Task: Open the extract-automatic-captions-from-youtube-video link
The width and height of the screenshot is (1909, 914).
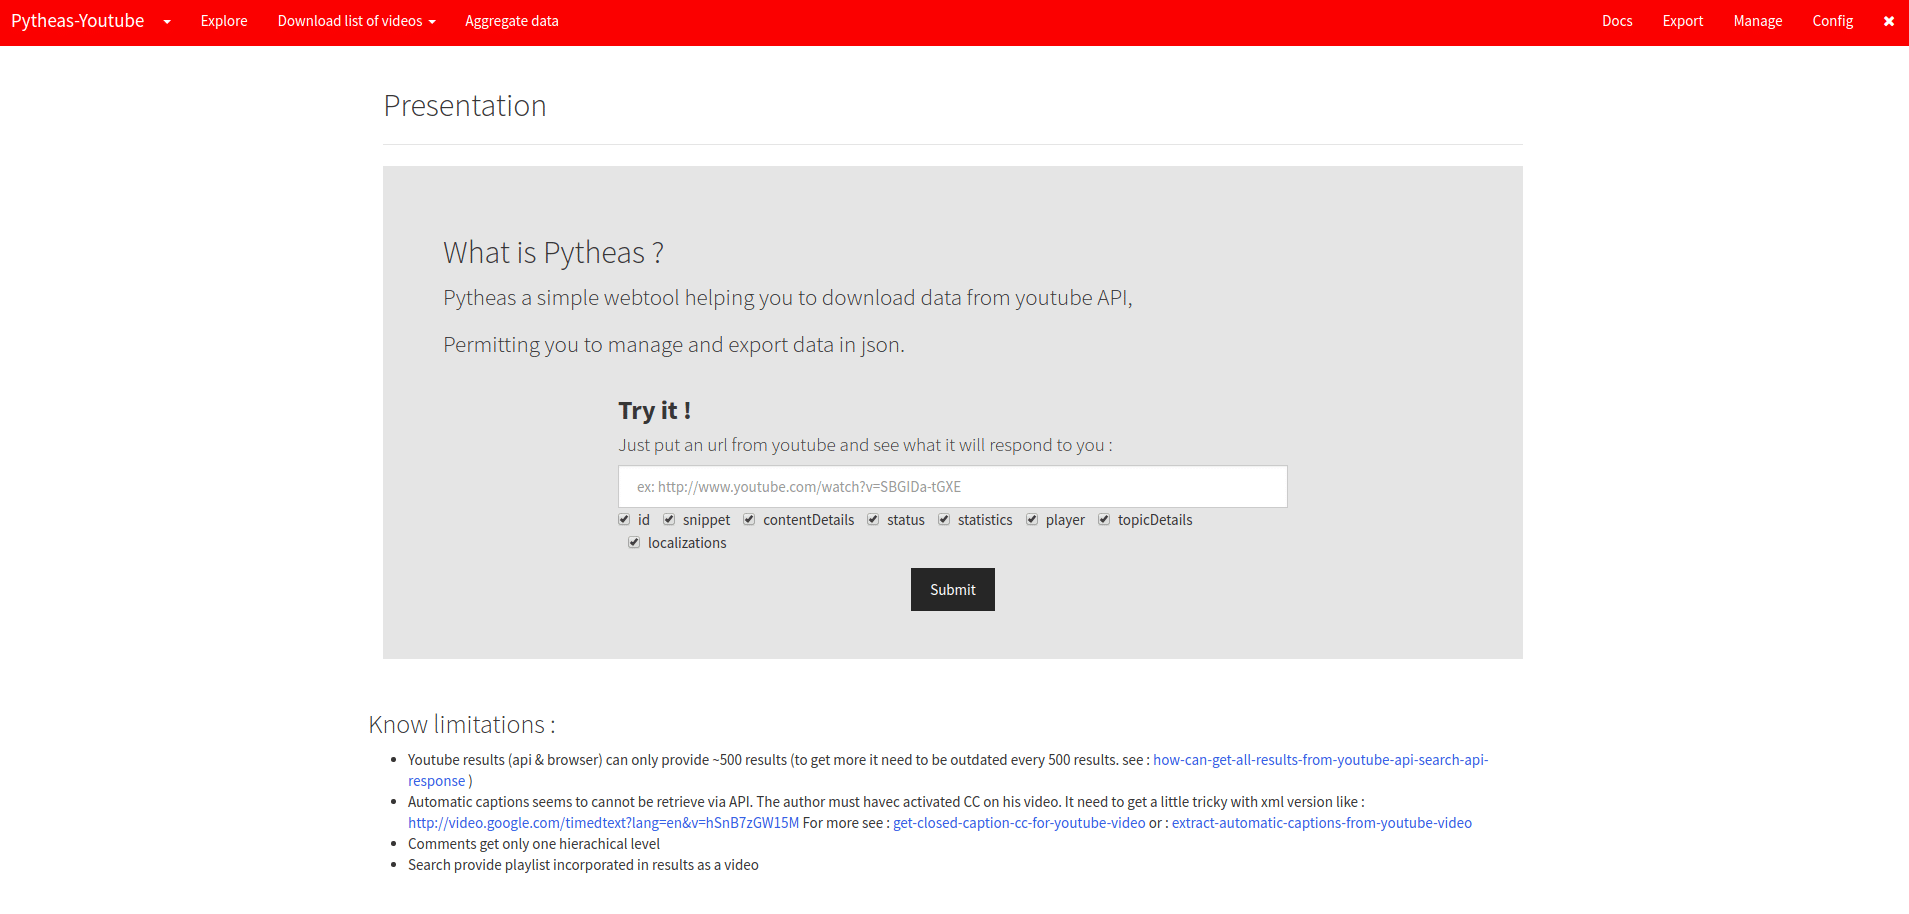Action: click(1321, 823)
